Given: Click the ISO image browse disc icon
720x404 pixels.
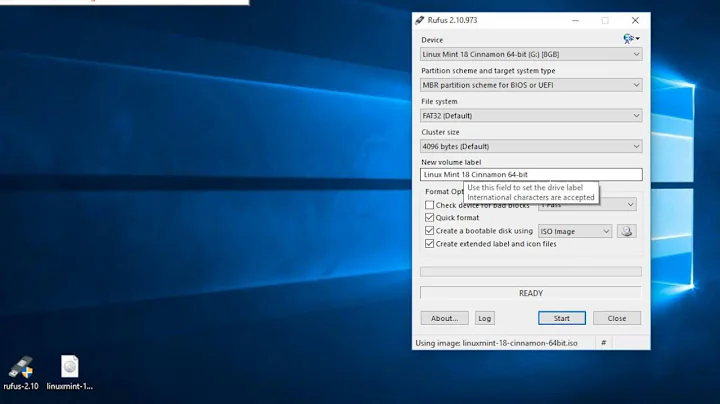Looking at the screenshot, I should click(x=627, y=231).
